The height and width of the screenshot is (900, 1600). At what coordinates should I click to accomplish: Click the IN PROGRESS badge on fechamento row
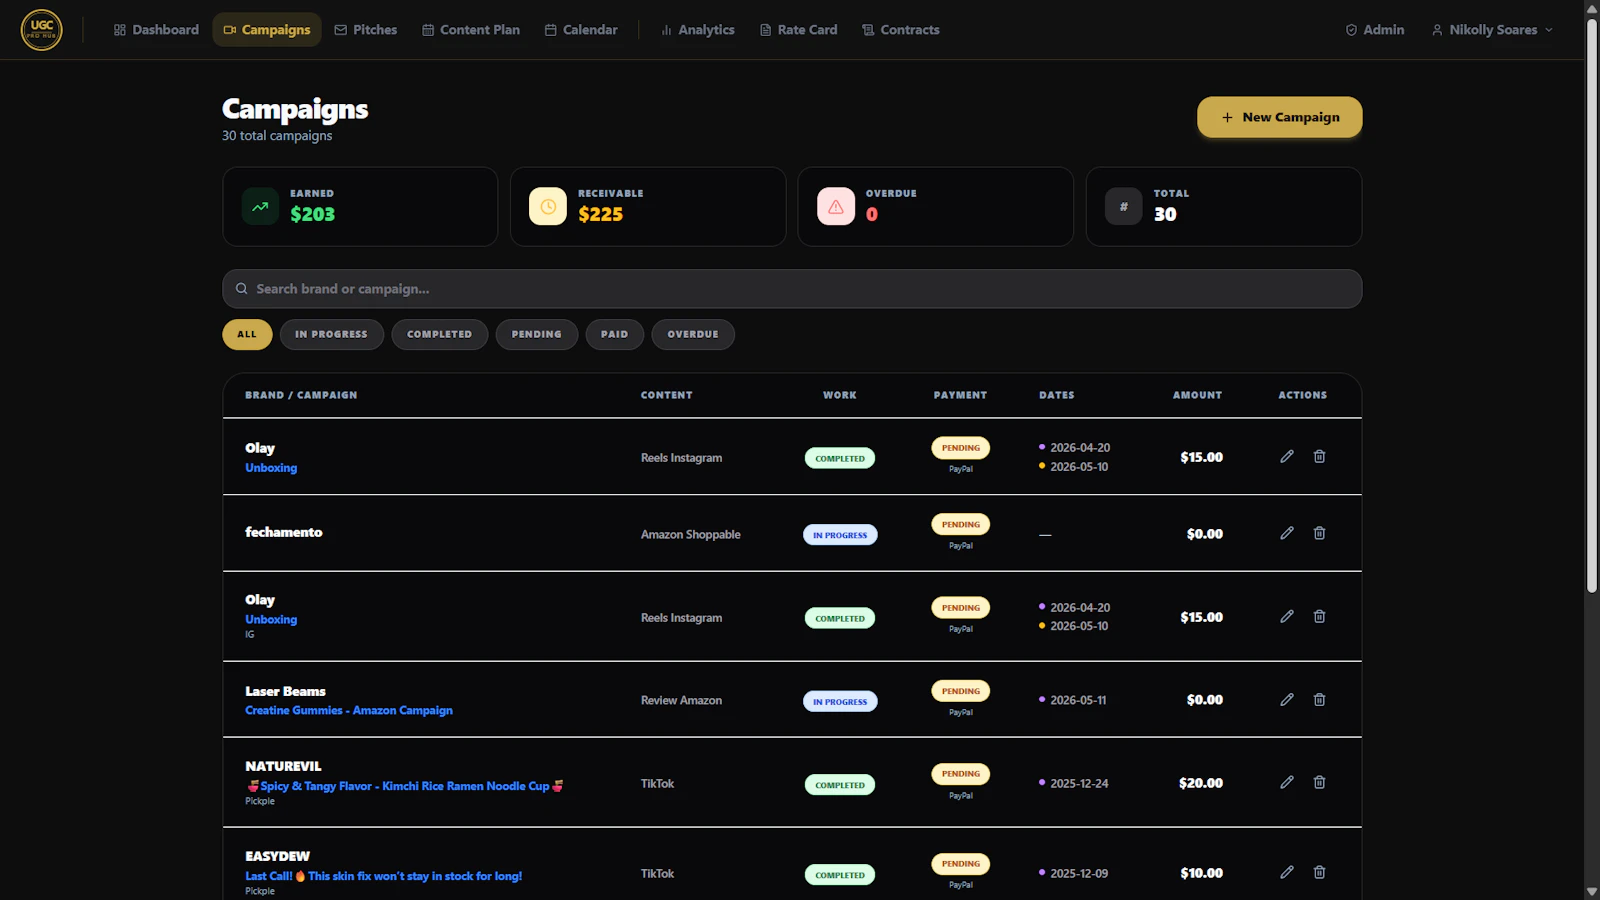840,535
